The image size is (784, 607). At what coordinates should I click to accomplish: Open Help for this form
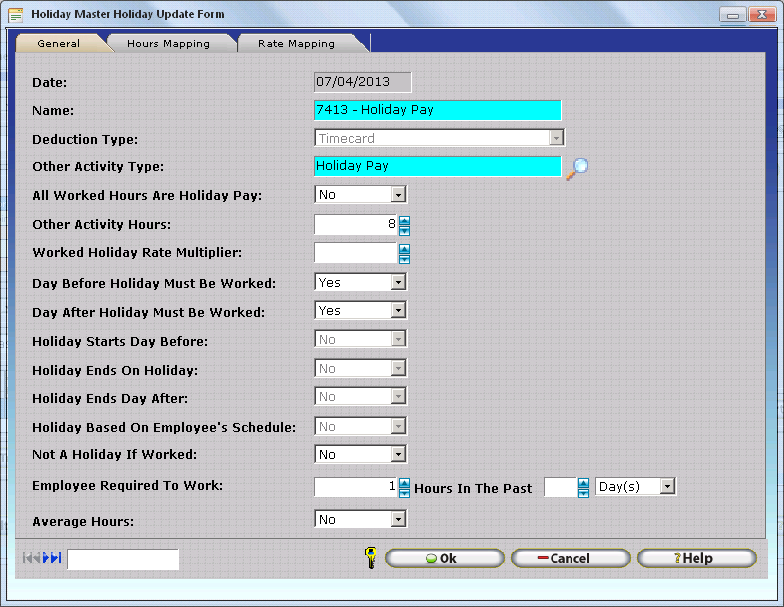pyautogui.click(x=696, y=558)
